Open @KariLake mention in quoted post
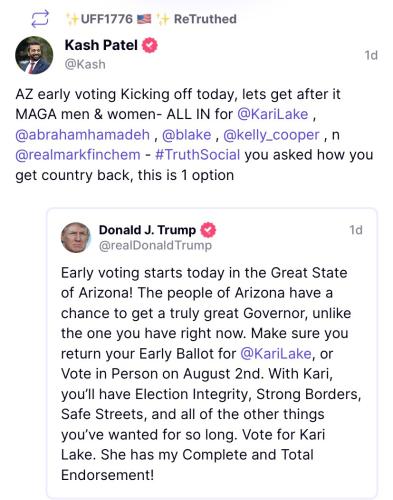Screen dimensions: 393x500 (276, 353)
